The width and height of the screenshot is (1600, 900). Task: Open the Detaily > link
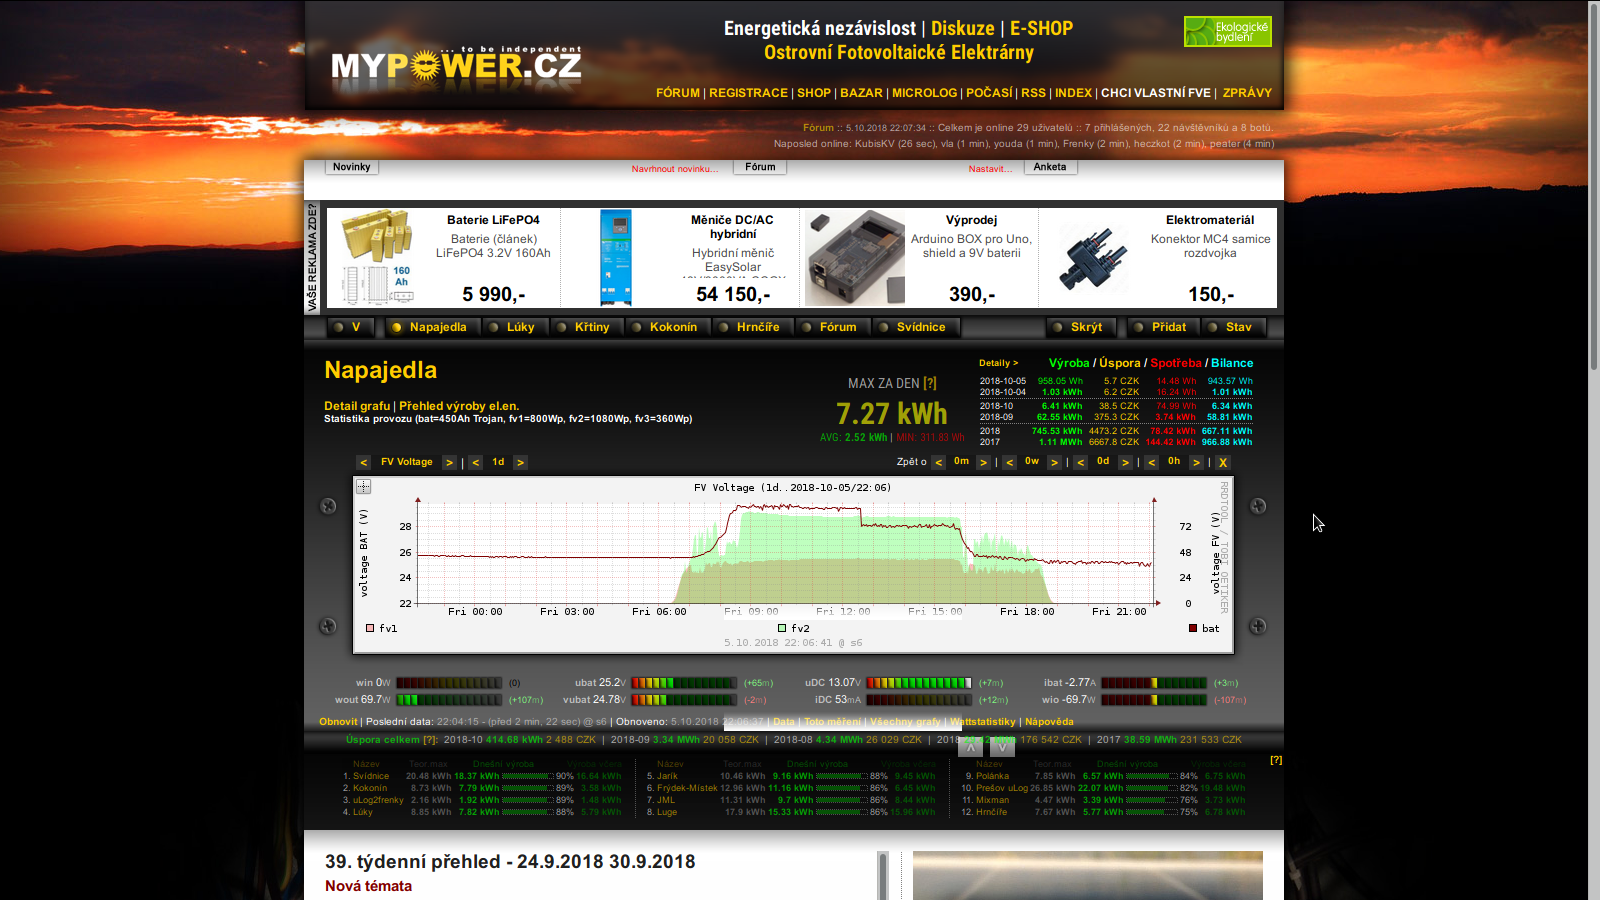(998, 363)
